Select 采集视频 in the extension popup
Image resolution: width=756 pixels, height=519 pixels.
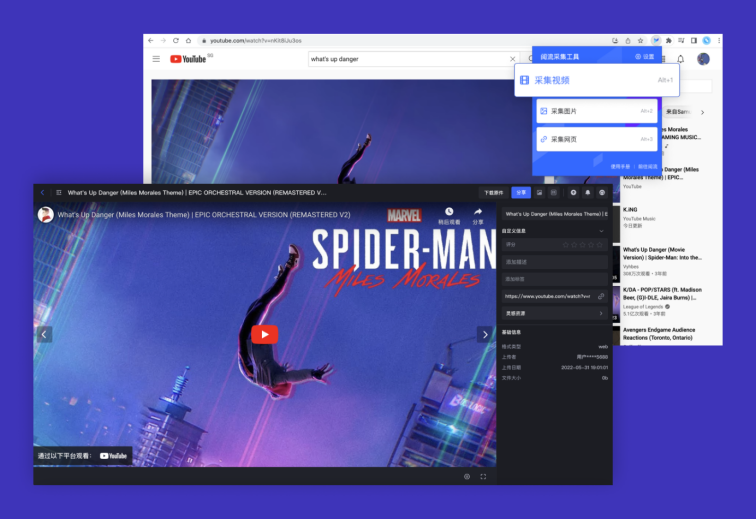[x=597, y=80]
